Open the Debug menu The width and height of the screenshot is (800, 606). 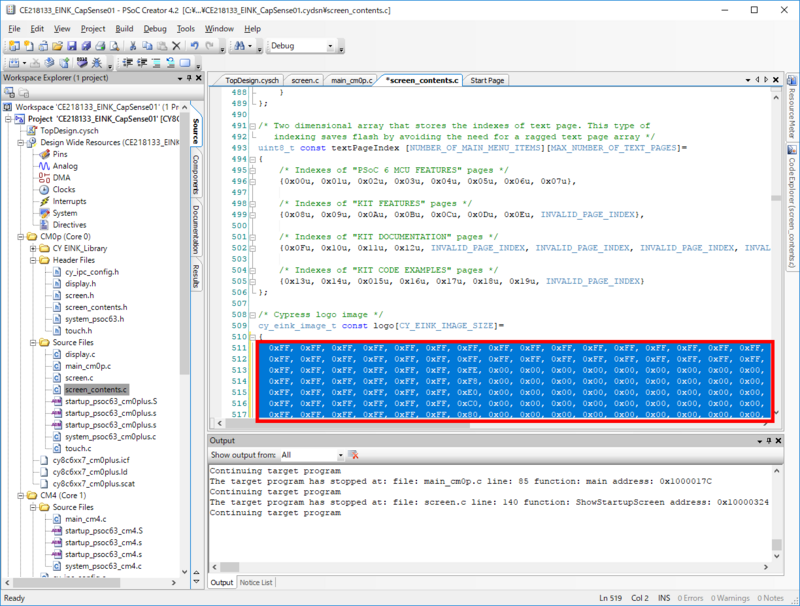[155, 29]
